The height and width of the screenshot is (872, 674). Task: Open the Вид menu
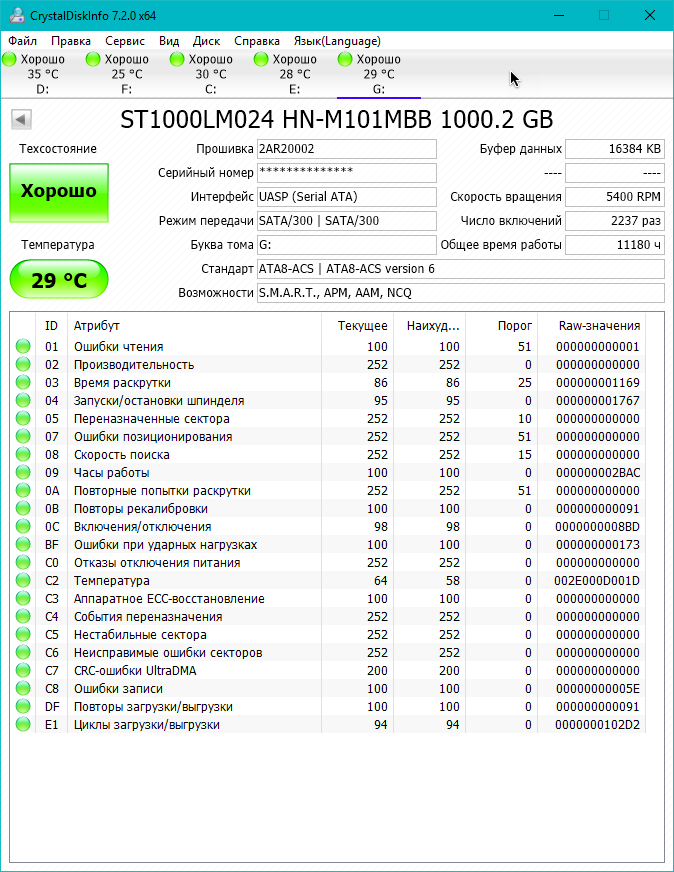[168, 41]
